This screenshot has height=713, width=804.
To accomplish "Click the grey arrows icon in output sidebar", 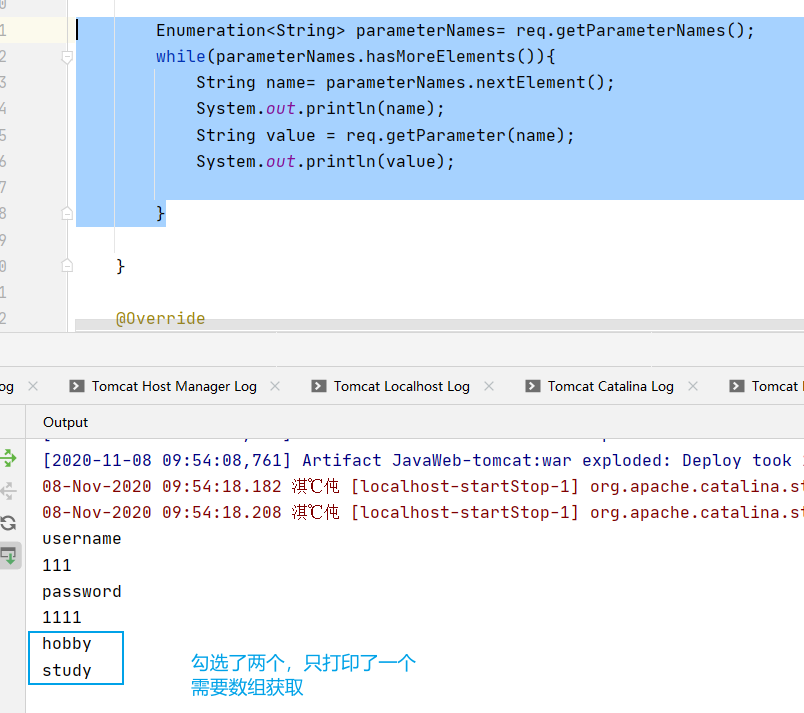I will pyautogui.click(x=9, y=491).
